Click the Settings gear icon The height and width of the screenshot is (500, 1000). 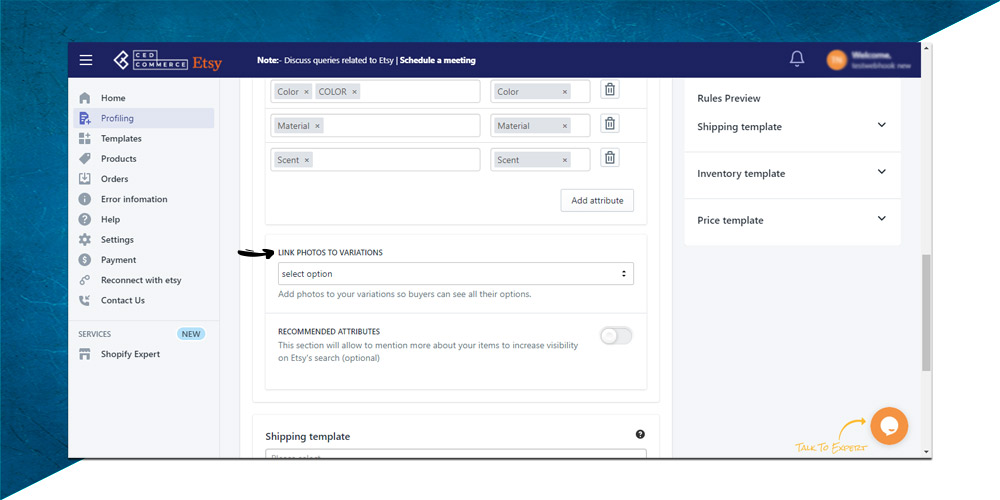pyautogui.click(x=85, y=240)
